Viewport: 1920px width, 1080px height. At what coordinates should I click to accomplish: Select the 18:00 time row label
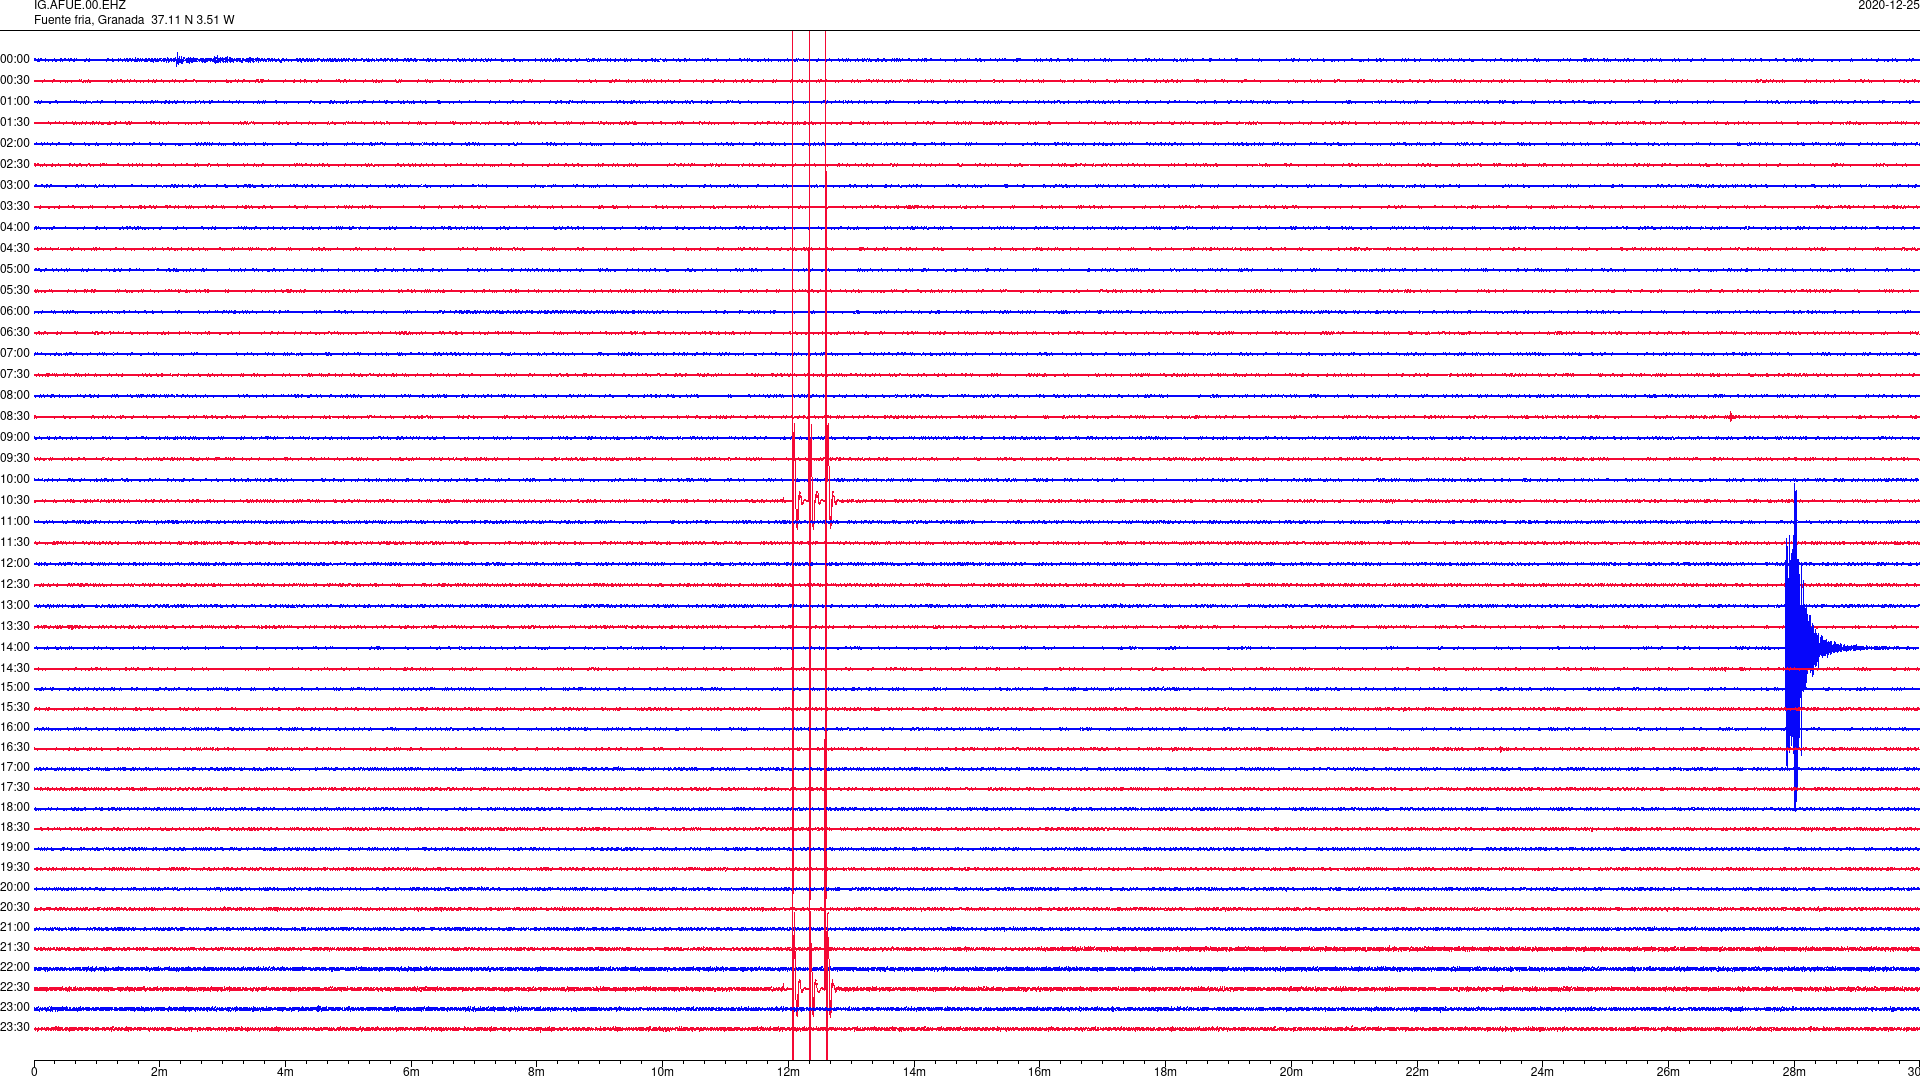pyautogui.click(x=15, y=808)
